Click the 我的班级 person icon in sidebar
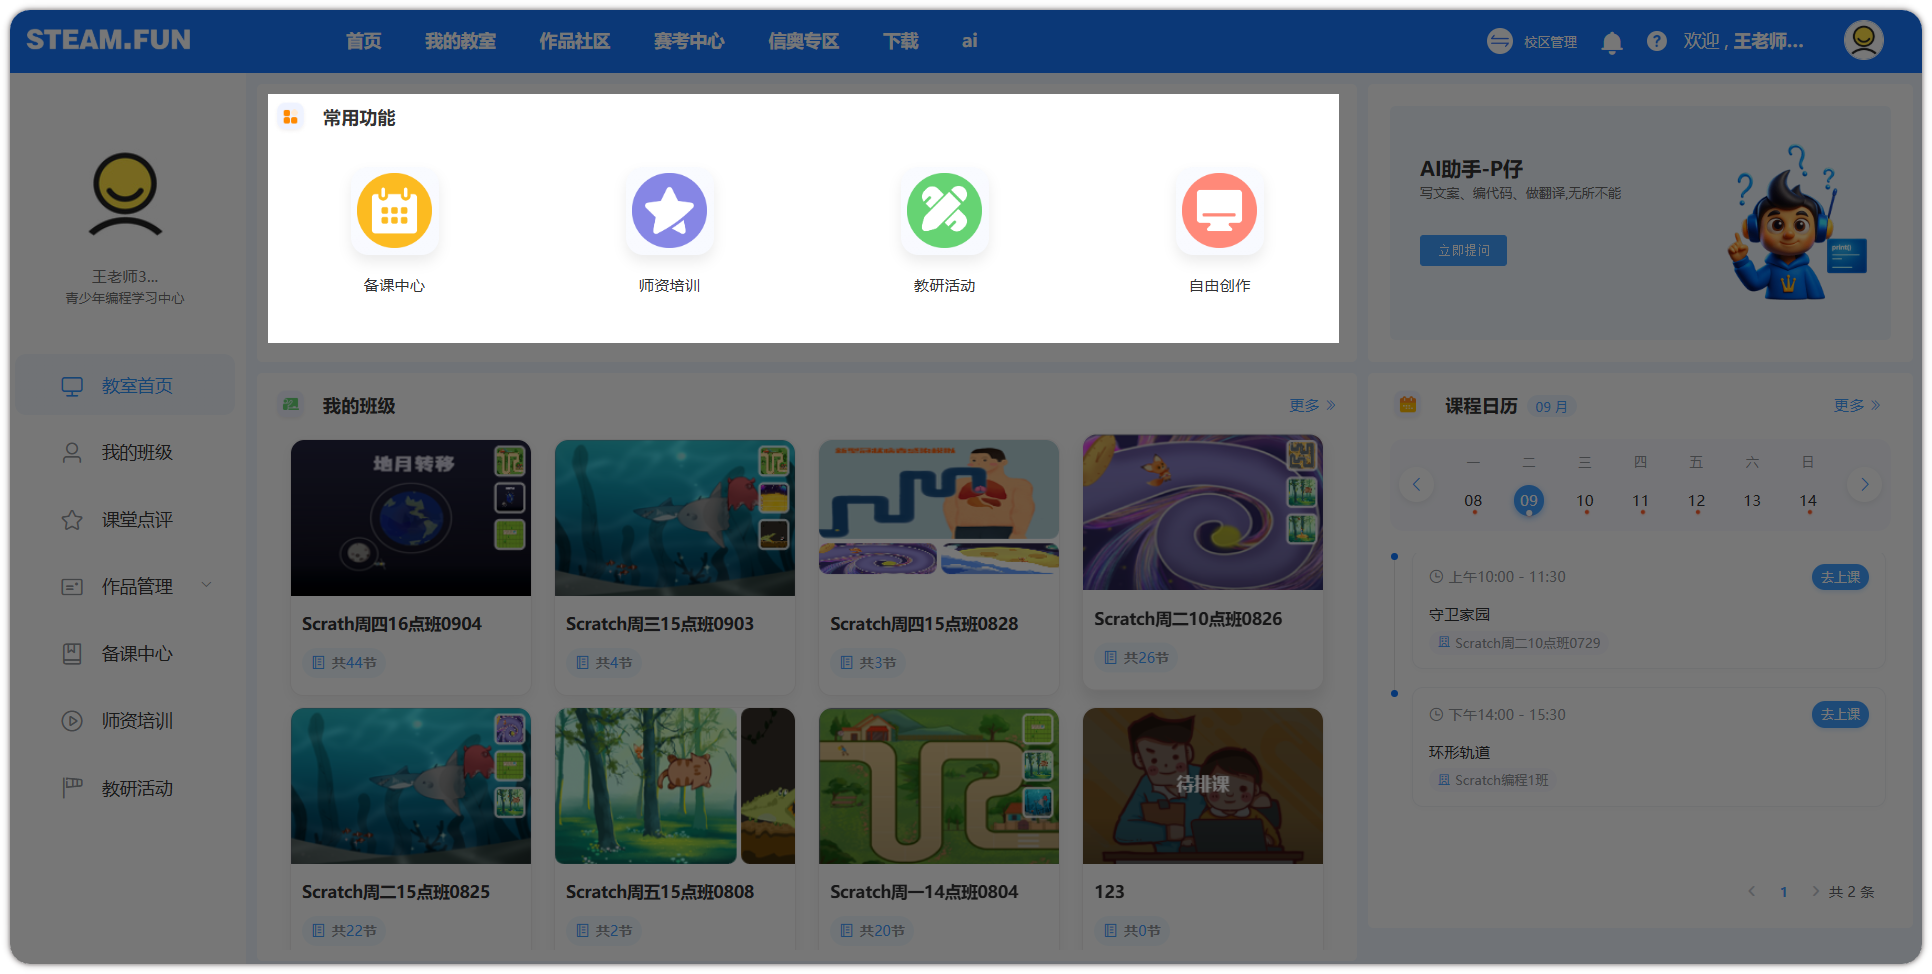Screen dimensions: 1932x974 (x=72, y=453)
